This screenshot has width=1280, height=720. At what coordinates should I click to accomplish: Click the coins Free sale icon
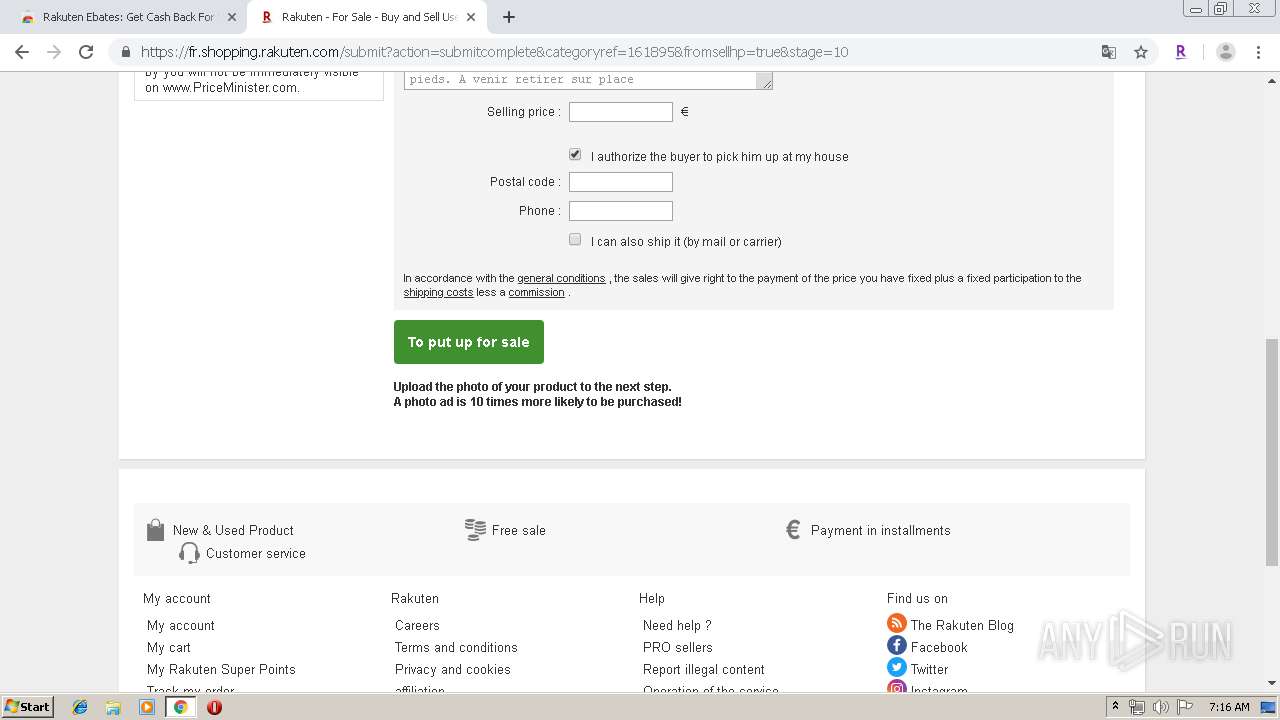[475, 530]
